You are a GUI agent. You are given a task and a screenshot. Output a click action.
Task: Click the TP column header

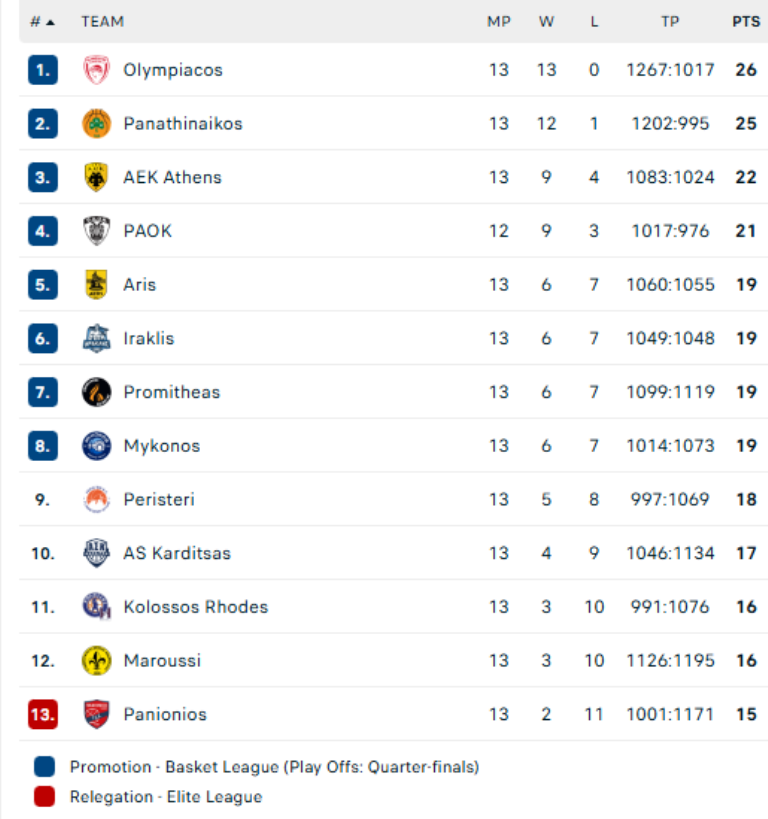pos(670,21)
